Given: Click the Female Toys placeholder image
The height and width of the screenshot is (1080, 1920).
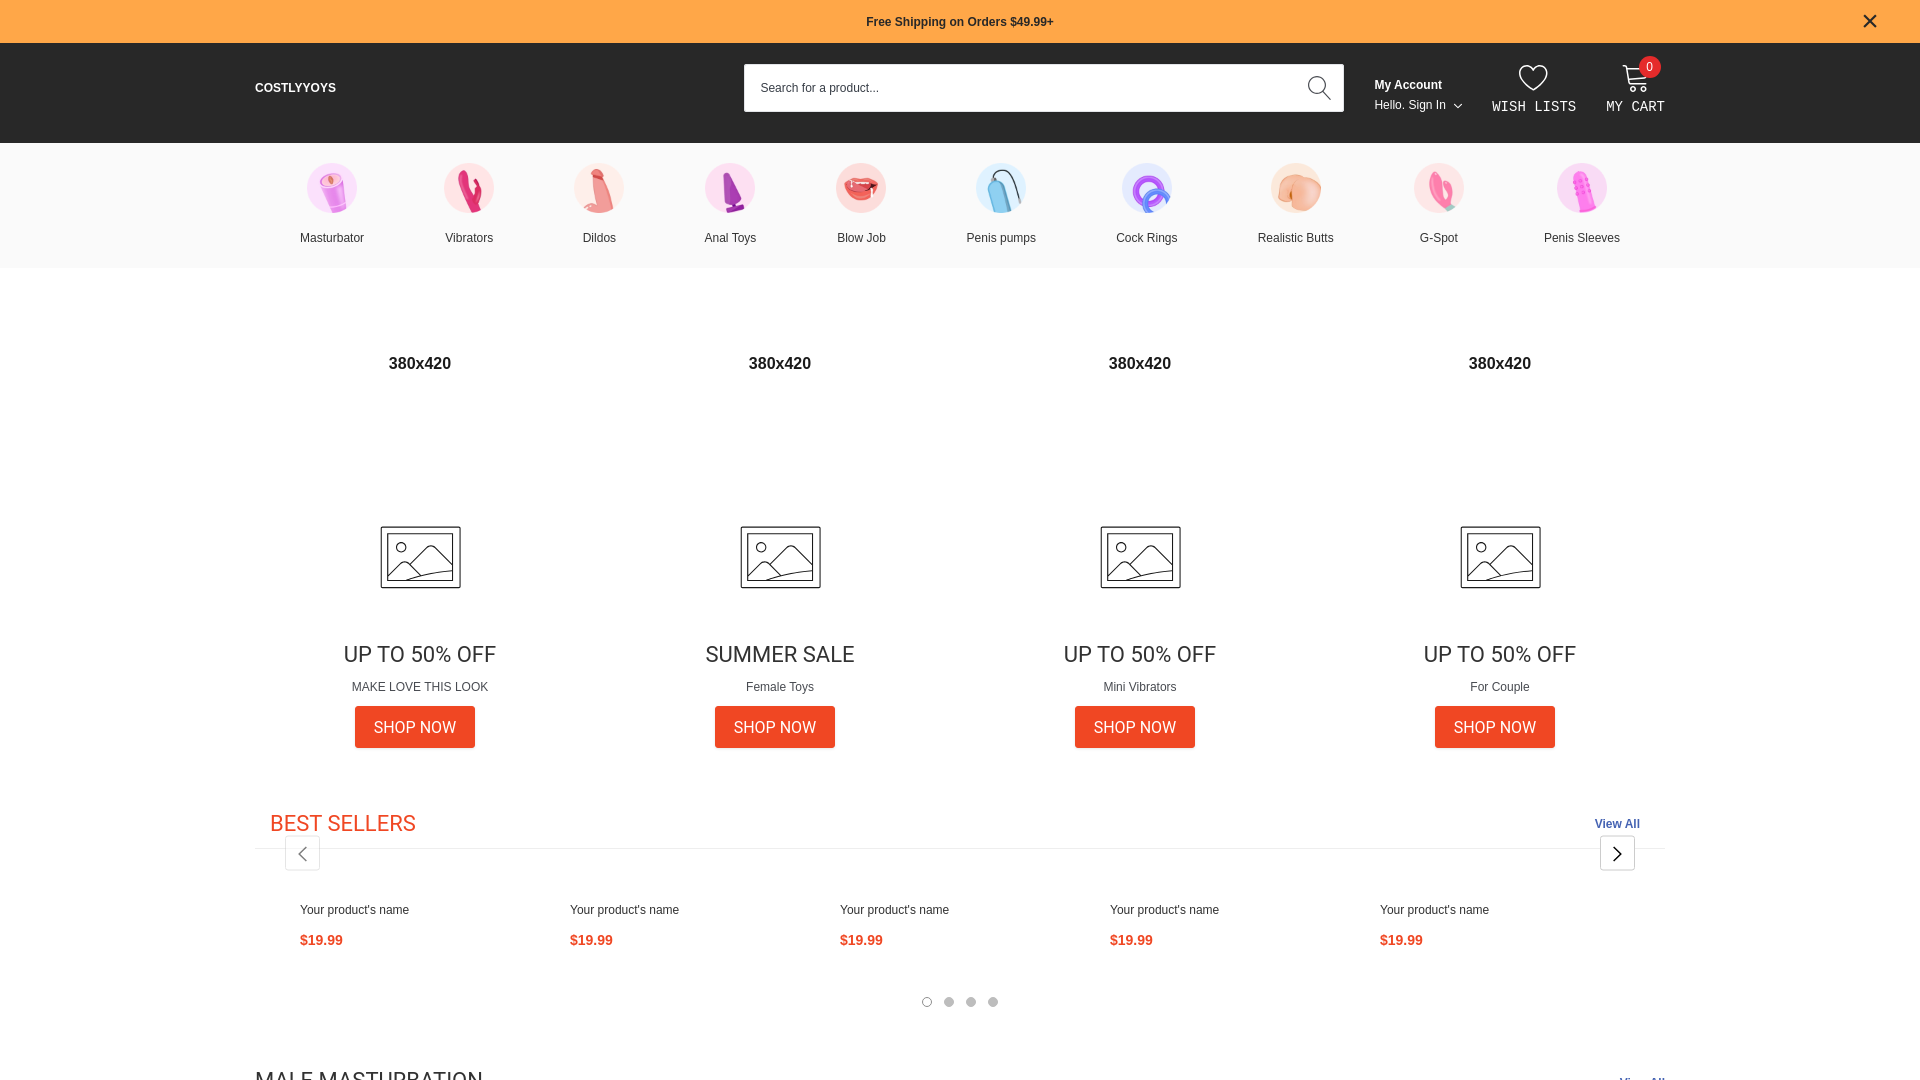Looking at the screenshot, I should click(x=780, y=557).
